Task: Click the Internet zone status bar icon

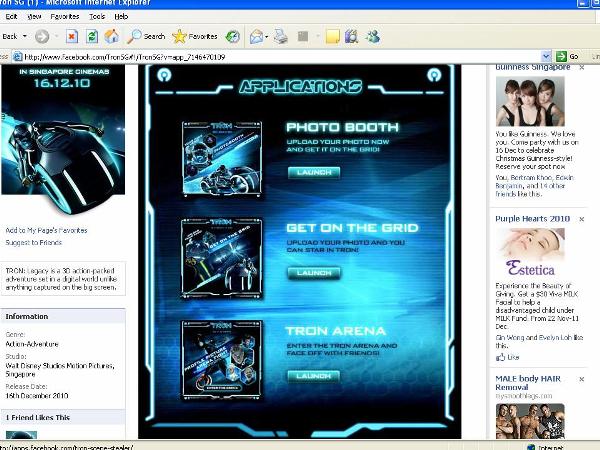Action: pos(531,447)
